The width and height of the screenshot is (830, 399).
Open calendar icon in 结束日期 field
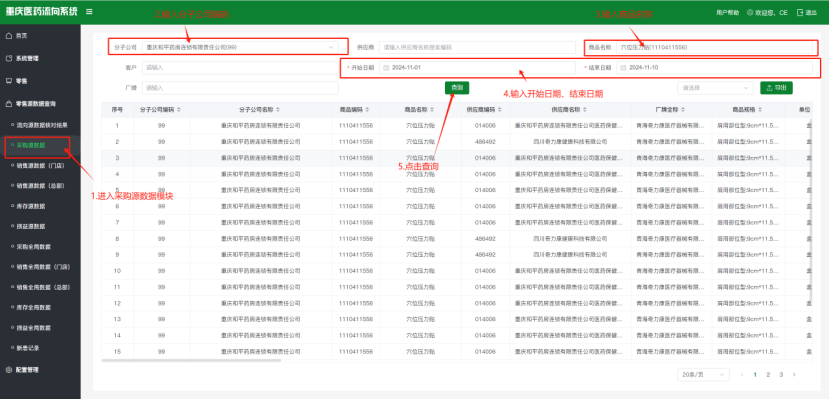623,68
